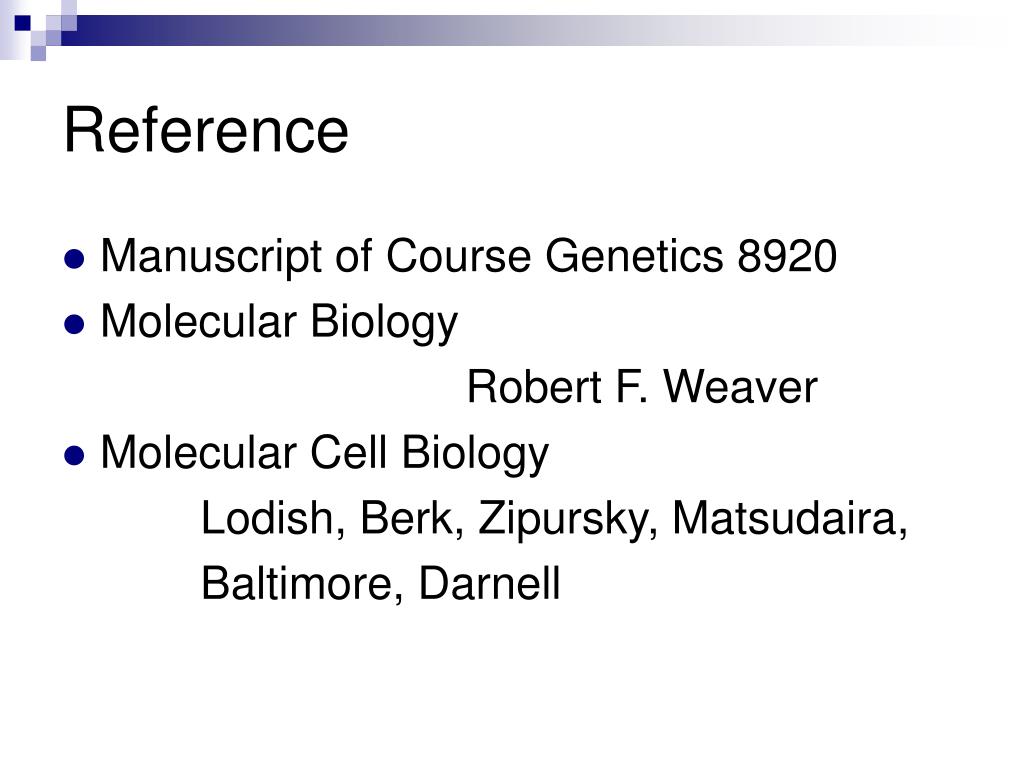This screenshot has height=768, width=1024.
Task: Click the "Reference" slide title
Action: [206, 131]
